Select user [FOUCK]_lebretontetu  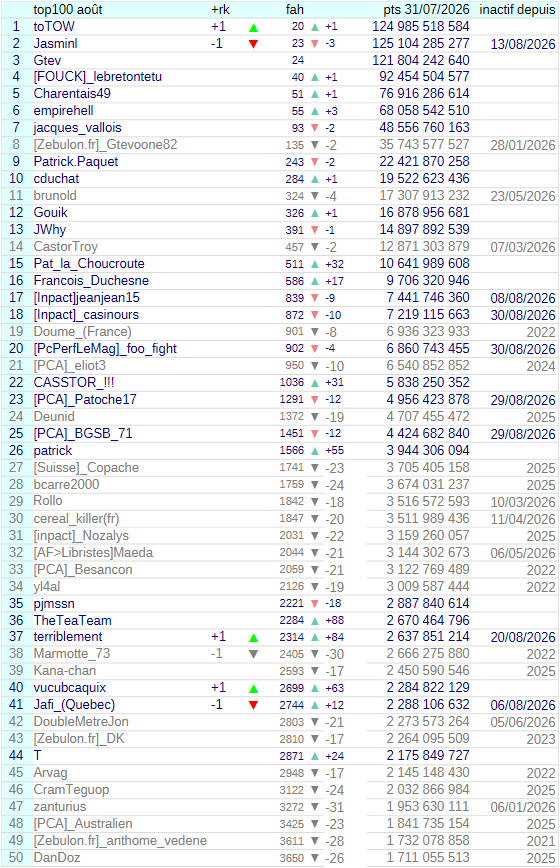97,77
